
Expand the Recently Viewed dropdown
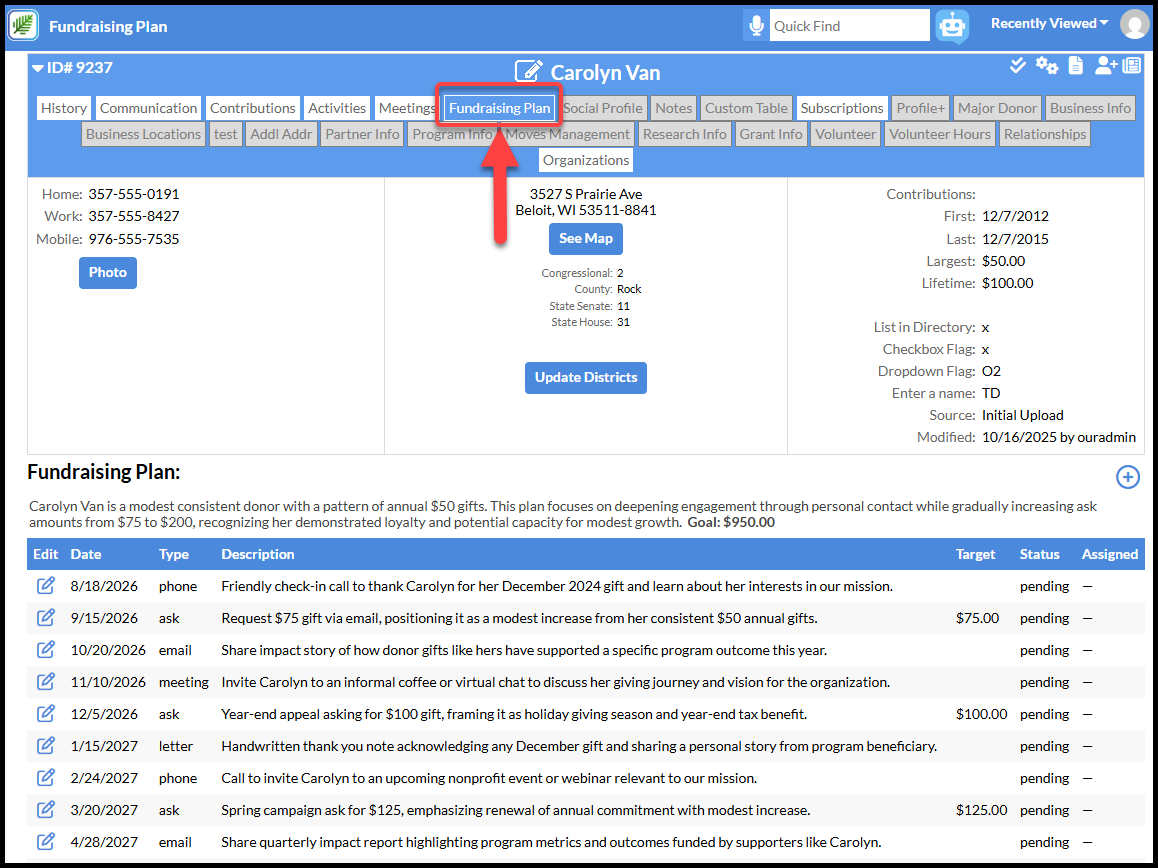point(1049,24)
